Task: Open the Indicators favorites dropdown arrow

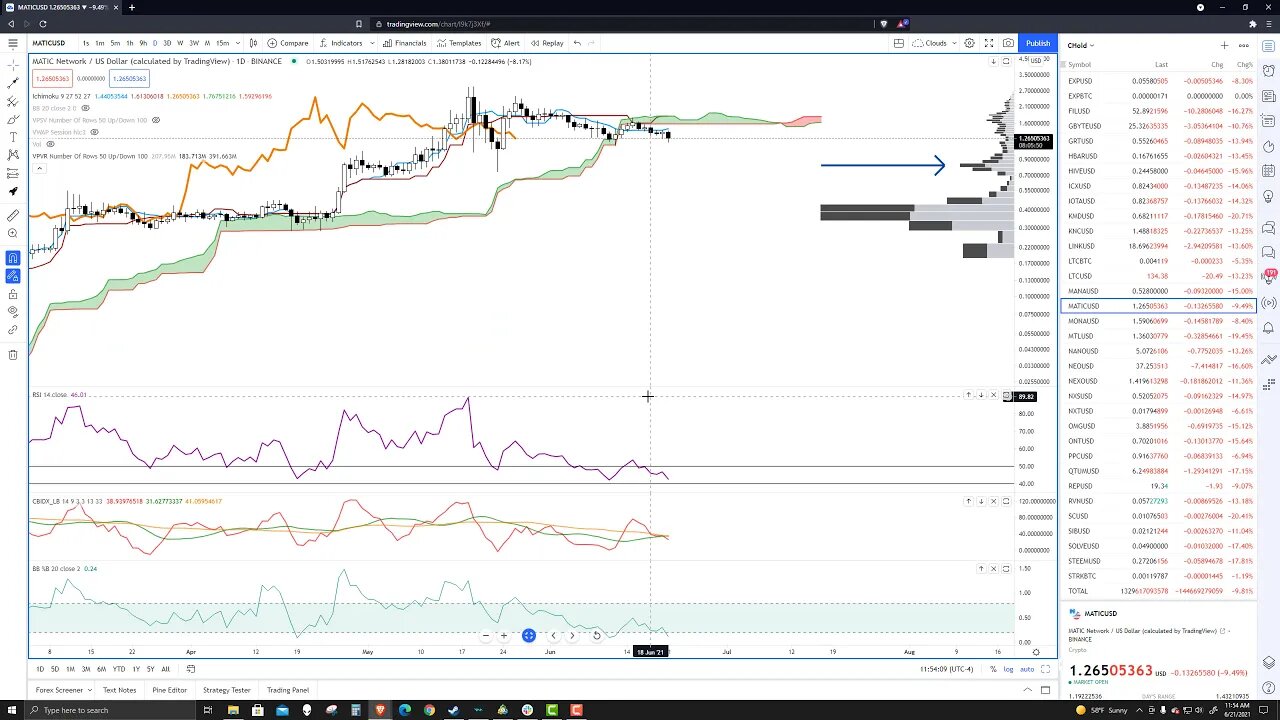Action: point(372,43)
